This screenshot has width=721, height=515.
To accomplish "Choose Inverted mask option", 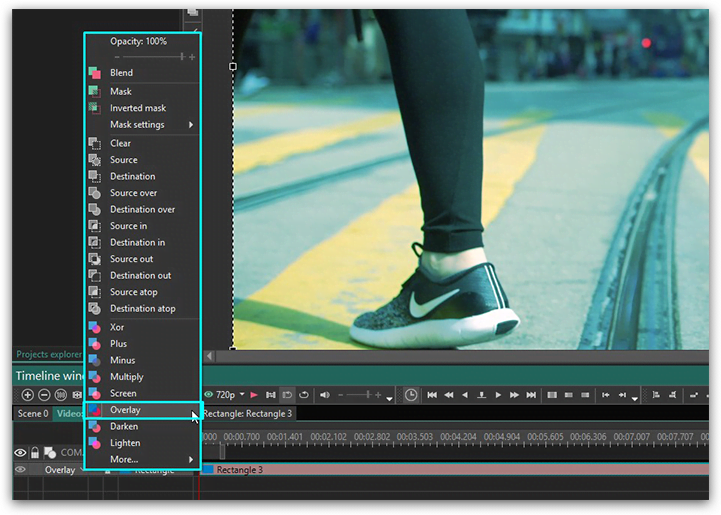I will pos(143,108).
